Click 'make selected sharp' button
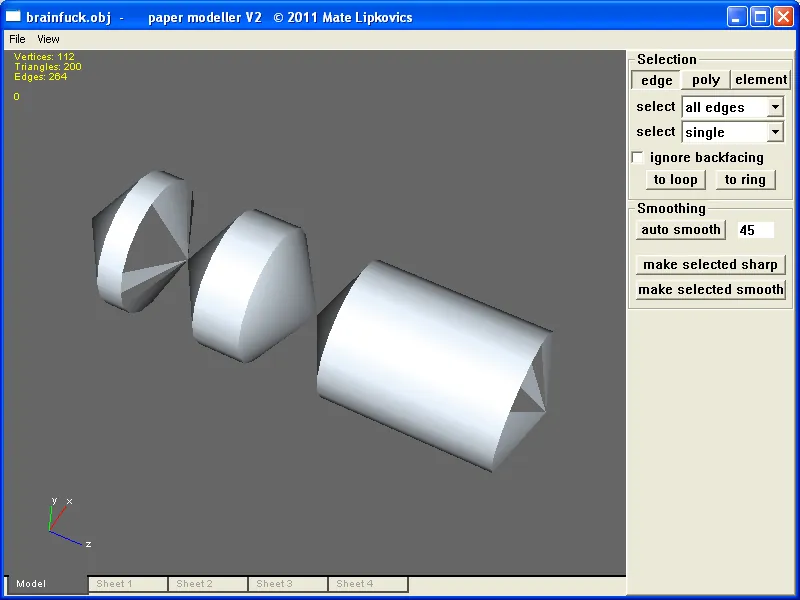Screen dimensions: 800x600 [x=710, y=264]
